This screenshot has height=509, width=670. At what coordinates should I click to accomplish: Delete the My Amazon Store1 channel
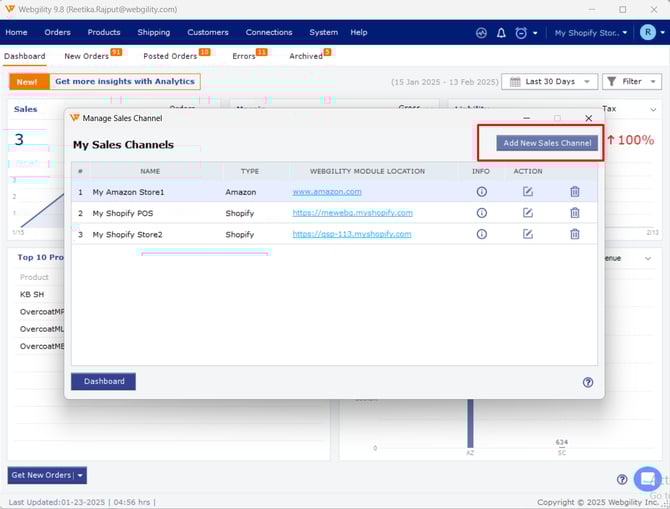point(574,191)
